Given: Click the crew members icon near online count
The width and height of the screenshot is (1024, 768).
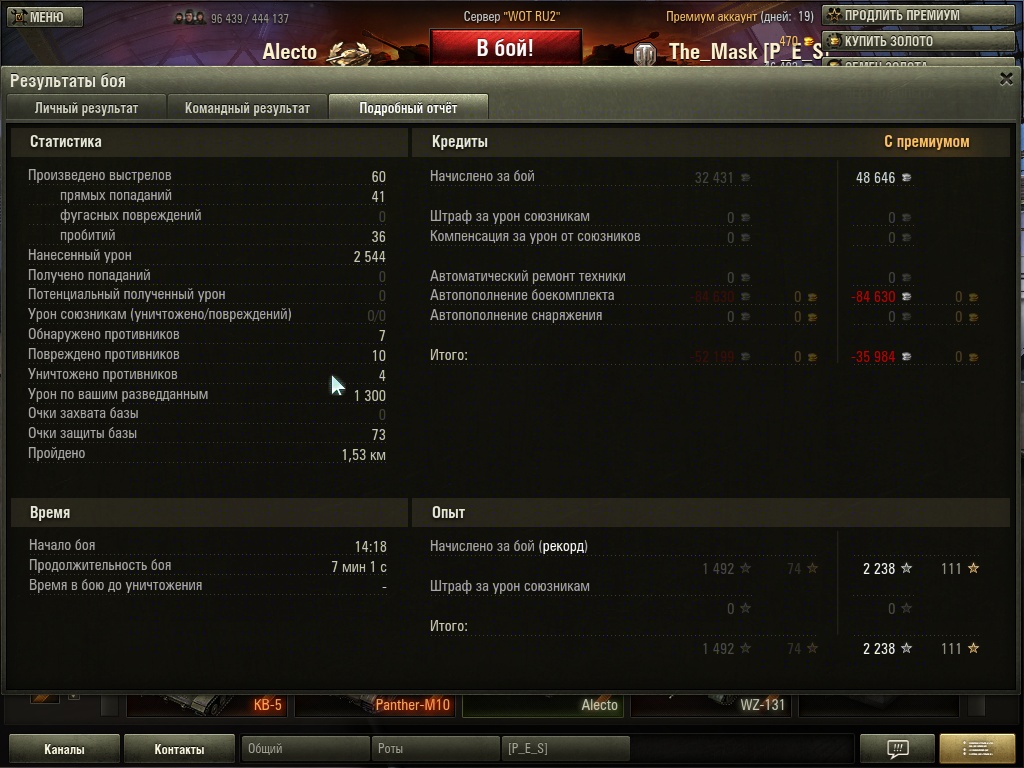Looking at the screenshot, I should coord(189,18).
